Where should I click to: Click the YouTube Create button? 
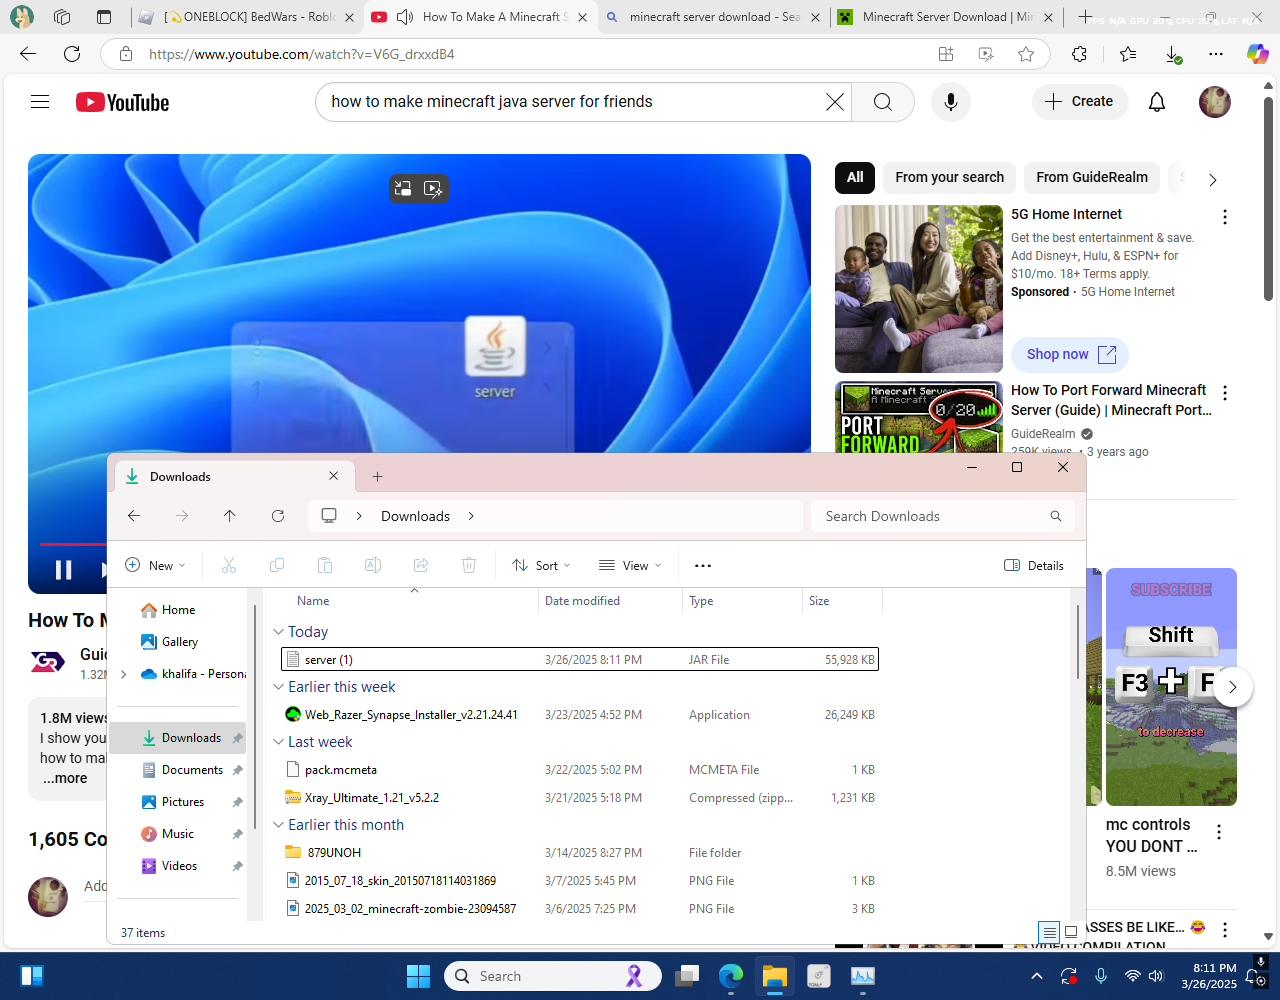pyautogui.click(x=1080, y=102)
